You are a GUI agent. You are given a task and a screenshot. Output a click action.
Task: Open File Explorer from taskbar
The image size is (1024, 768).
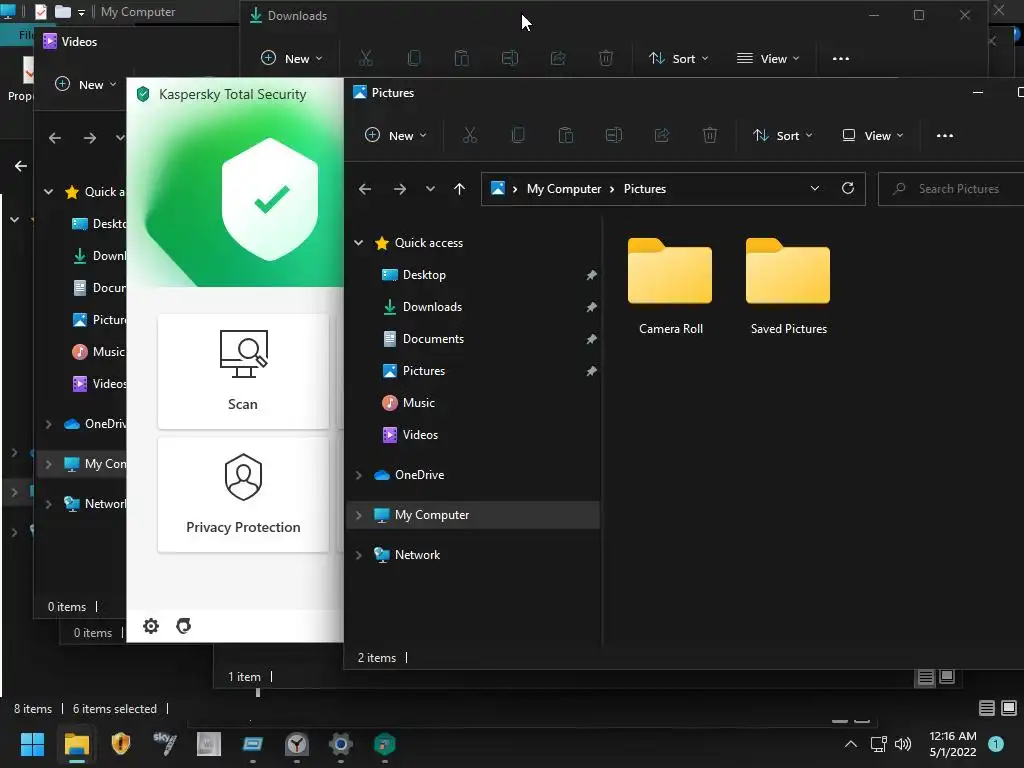pos(76,744)
